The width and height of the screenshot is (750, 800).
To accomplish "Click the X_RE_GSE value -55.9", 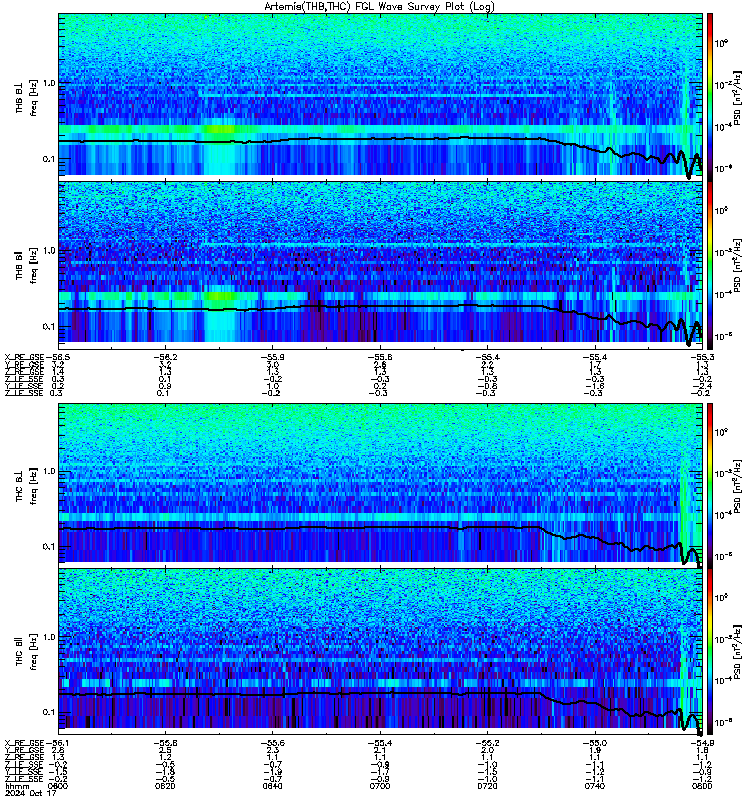I will tap(272, 357).
